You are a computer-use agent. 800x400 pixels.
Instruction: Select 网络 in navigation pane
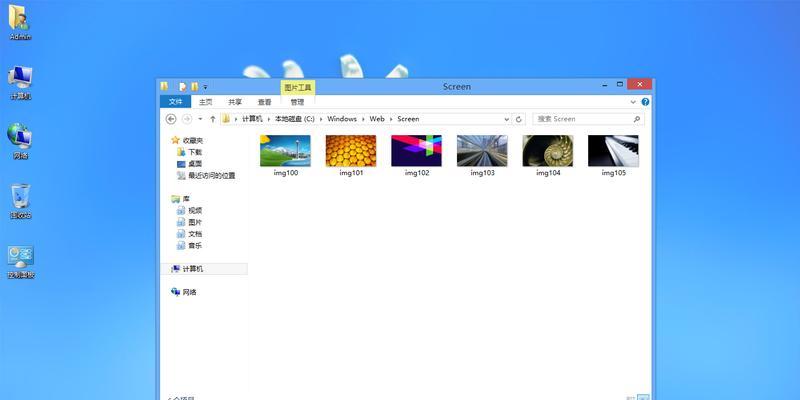184,292
